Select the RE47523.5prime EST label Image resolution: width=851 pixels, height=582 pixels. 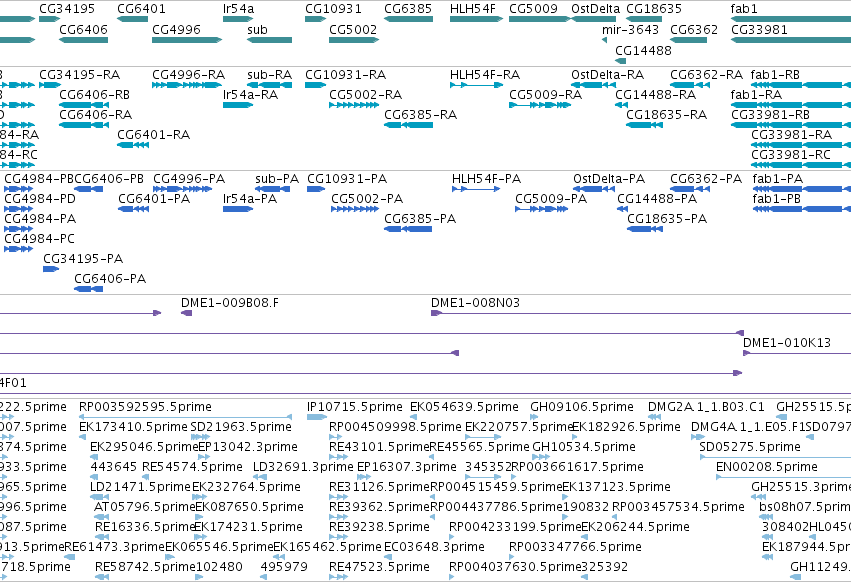pyautogui.click(x=379, y=567)
